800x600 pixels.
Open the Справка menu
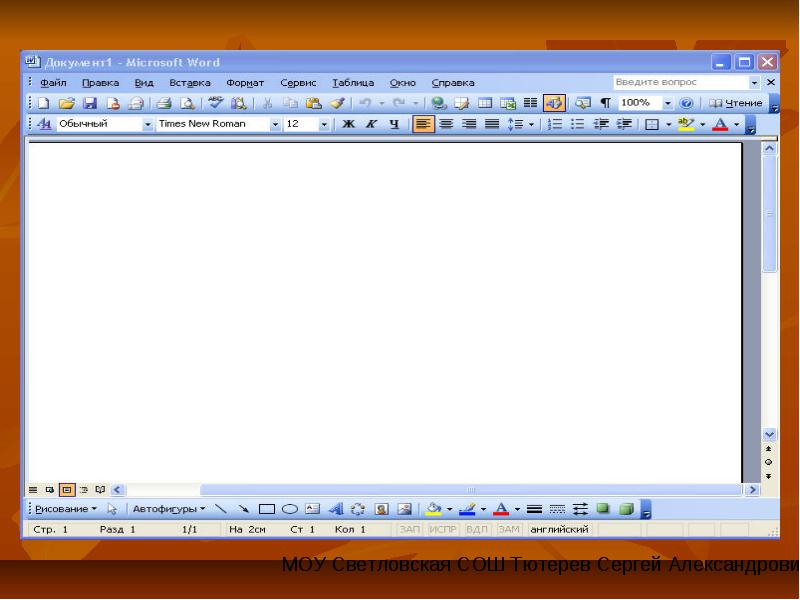pyautogui.click(x=453, y=83)
